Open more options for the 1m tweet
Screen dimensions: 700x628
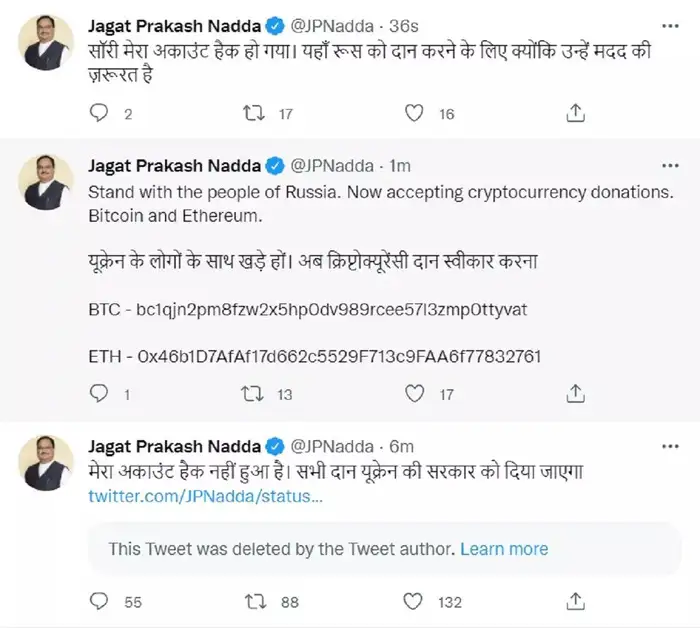coord(667,165)
